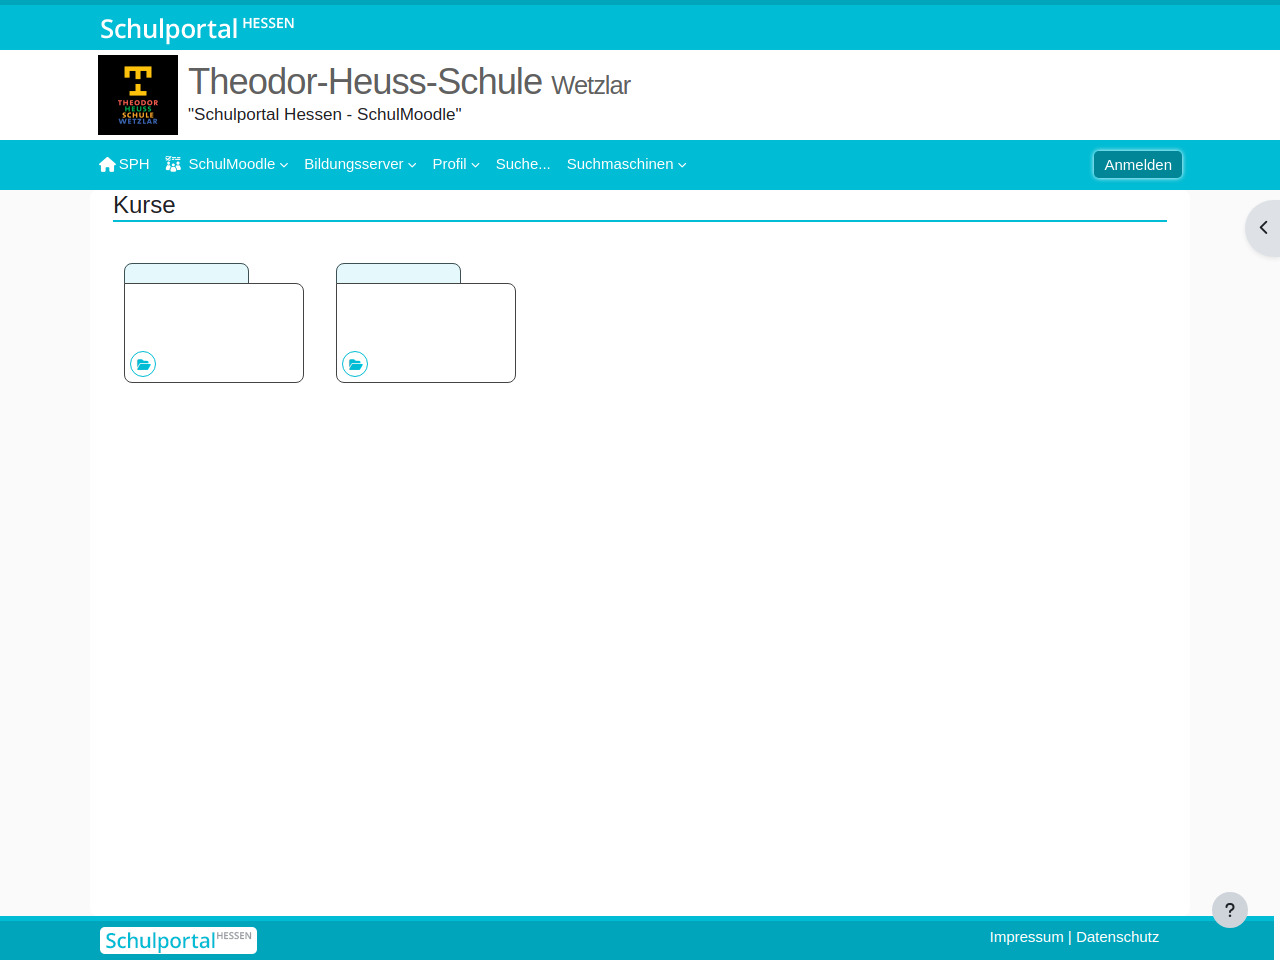The image size is (1280, 960).
Task: Open the Datenschutz link in footer
Action: [1117, 937]
